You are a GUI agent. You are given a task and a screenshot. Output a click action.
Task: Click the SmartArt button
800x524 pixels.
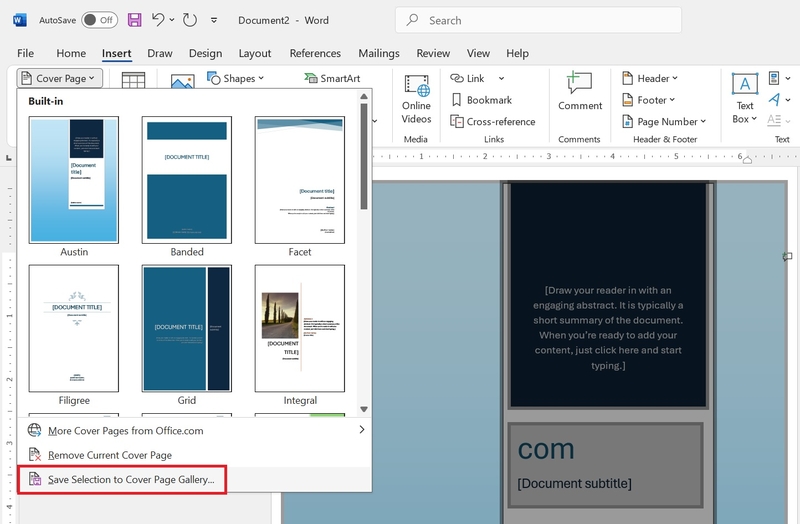(332, 78)
